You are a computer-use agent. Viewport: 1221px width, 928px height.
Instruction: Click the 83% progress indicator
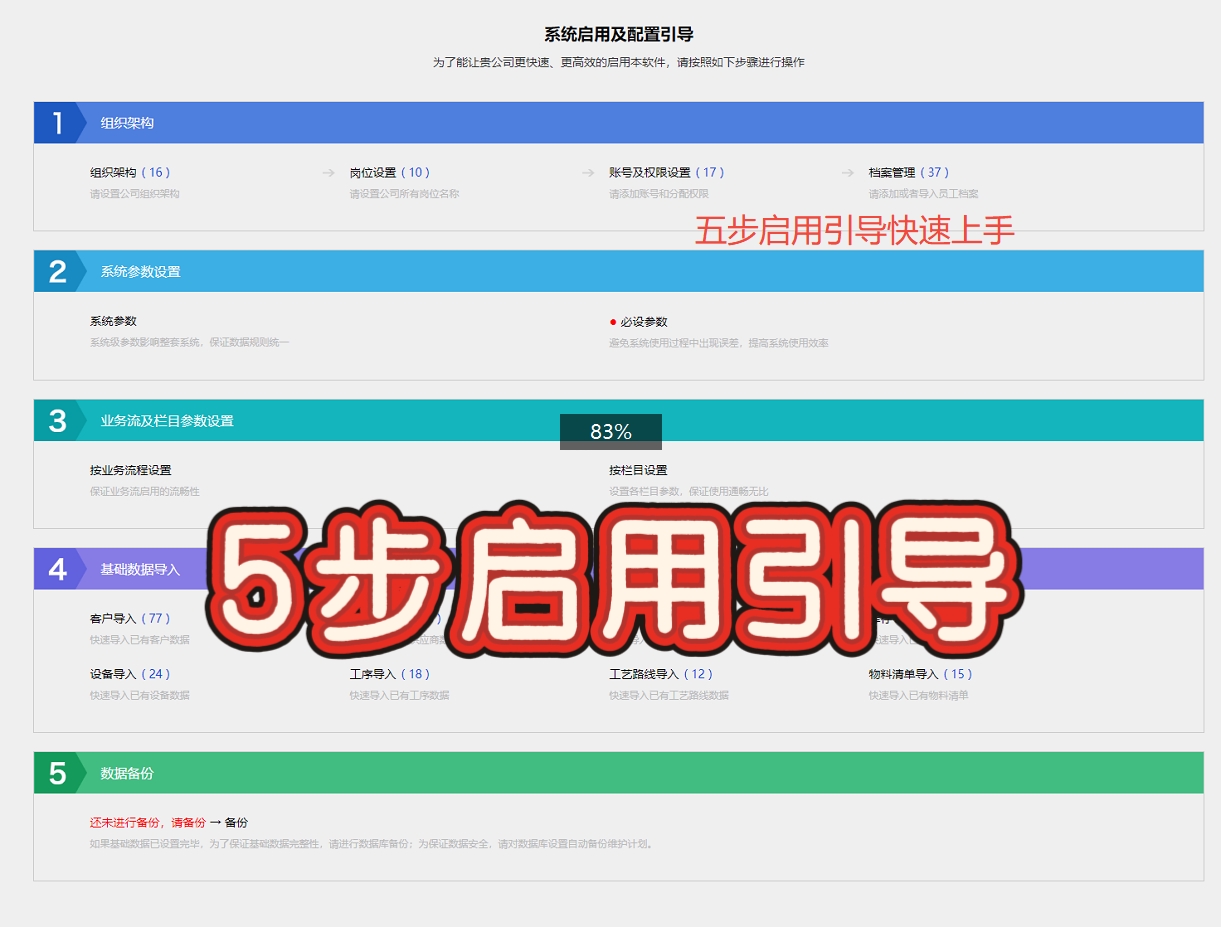pyautogui.click(x=611, y=432)
